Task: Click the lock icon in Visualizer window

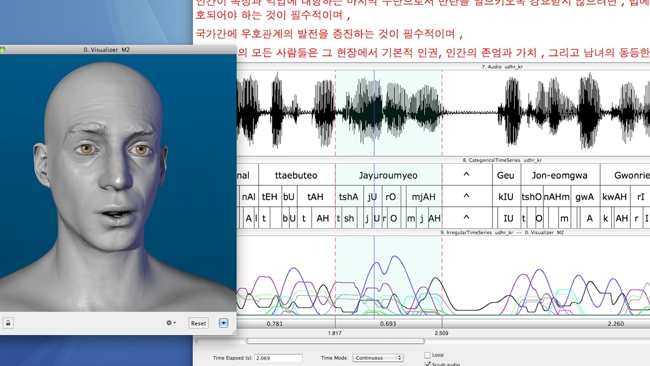Action: tap(8, 323)
